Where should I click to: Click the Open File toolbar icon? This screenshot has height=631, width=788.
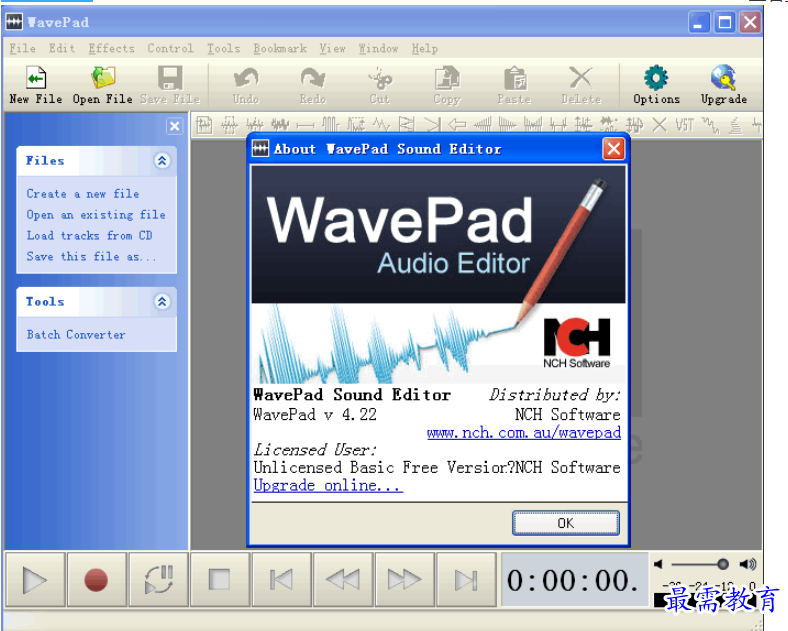(x=102, y=80)
